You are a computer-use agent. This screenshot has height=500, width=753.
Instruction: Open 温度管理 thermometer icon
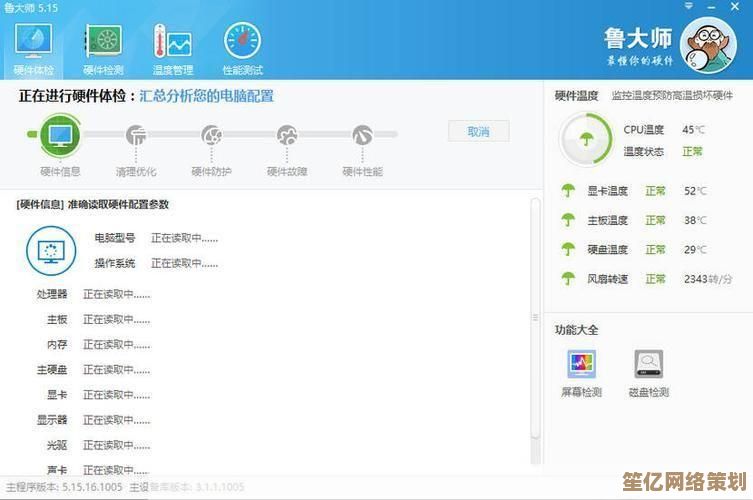pos(172,47)
